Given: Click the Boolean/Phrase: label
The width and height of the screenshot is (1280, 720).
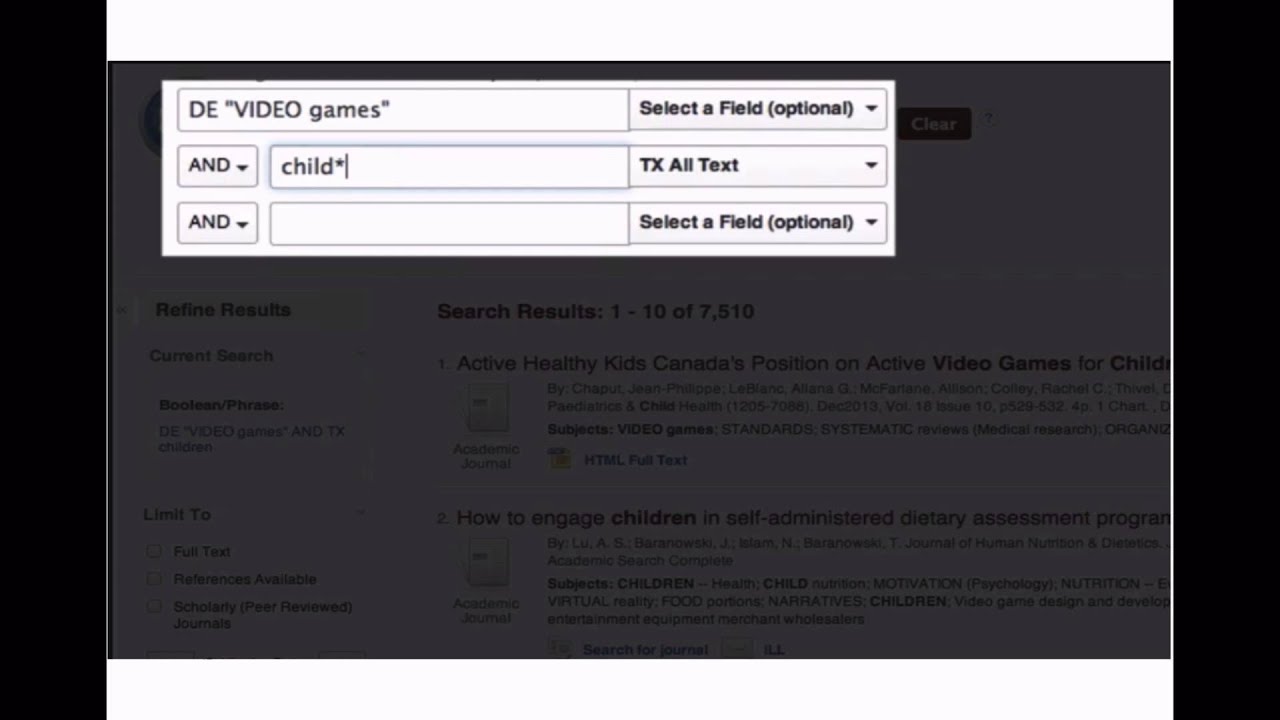Looking at the screenshot, I should point(221,405).
